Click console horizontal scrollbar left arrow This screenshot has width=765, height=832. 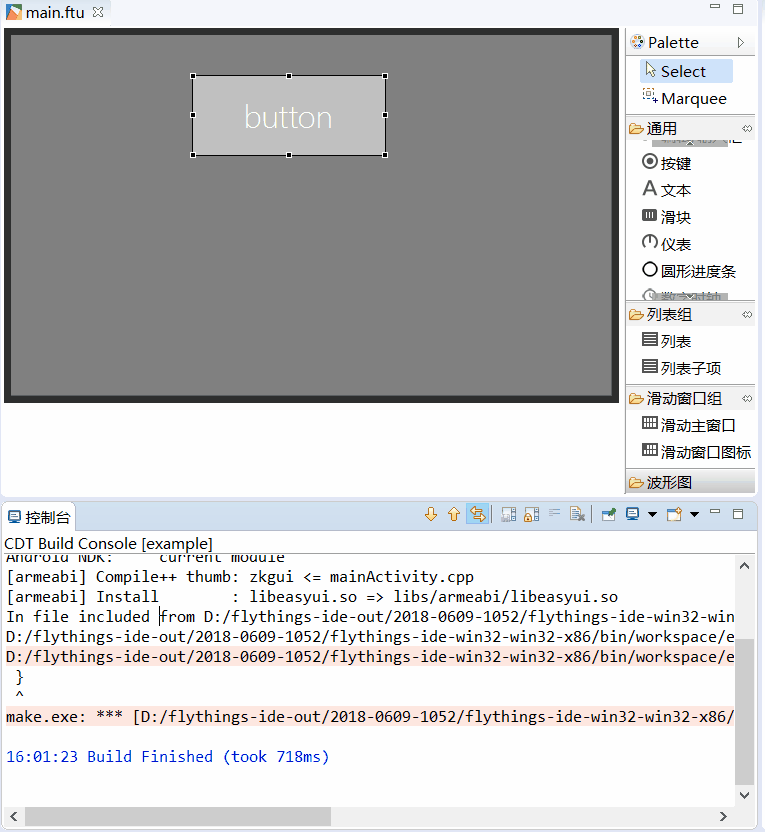14,816
